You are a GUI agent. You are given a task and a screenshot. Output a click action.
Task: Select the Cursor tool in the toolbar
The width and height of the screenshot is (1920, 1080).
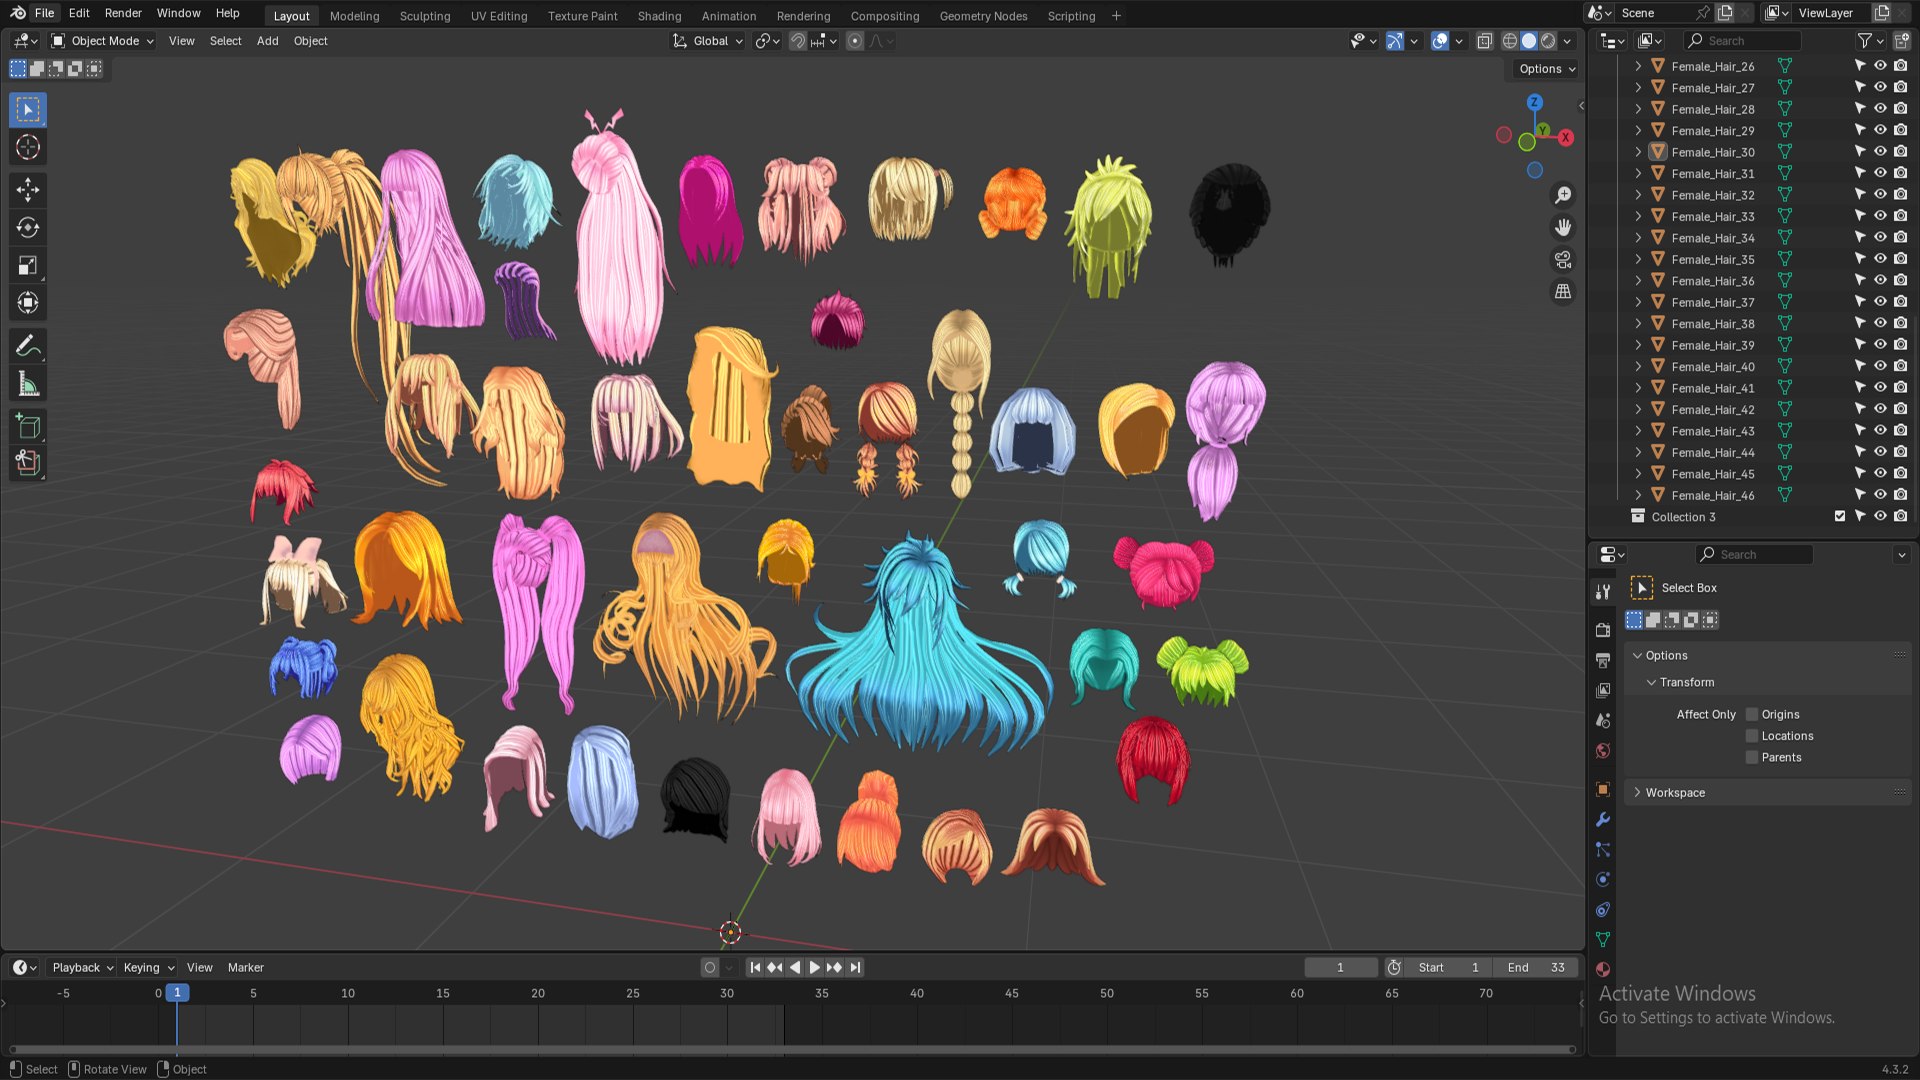pyautogui.click(x=28, y=147)
